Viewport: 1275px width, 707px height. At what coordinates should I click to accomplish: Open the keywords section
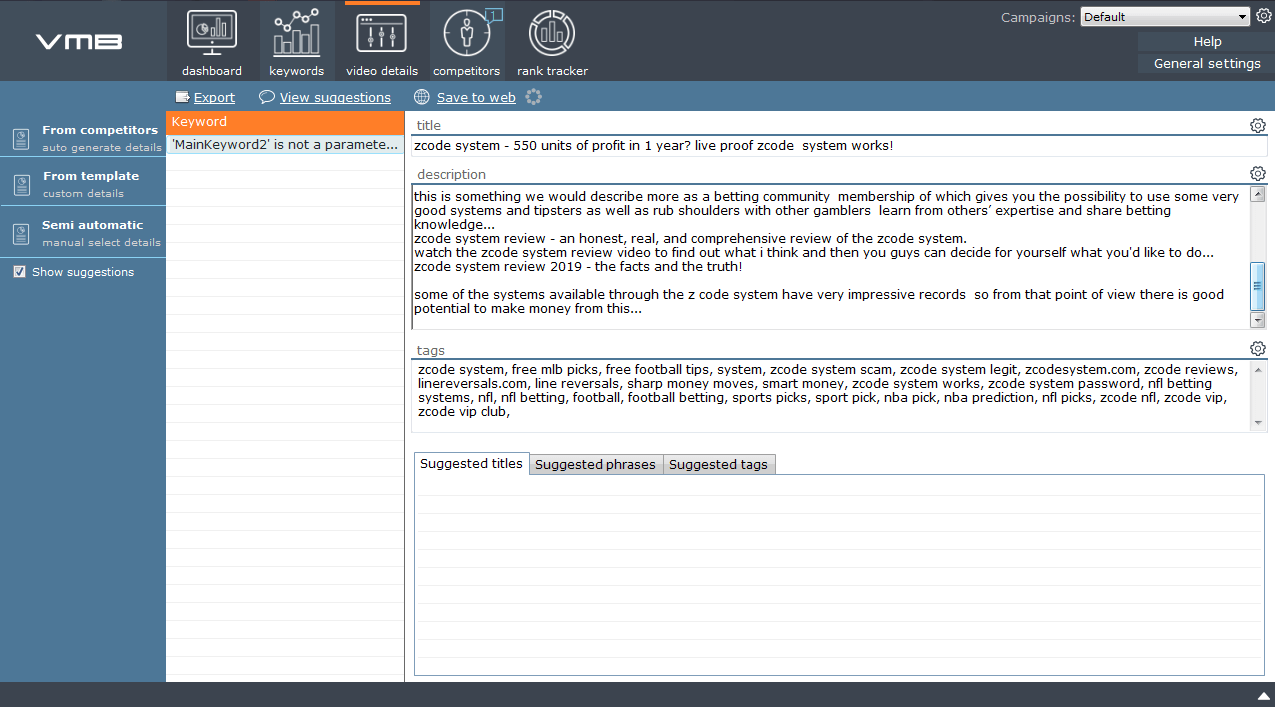[x=297, y=42]
